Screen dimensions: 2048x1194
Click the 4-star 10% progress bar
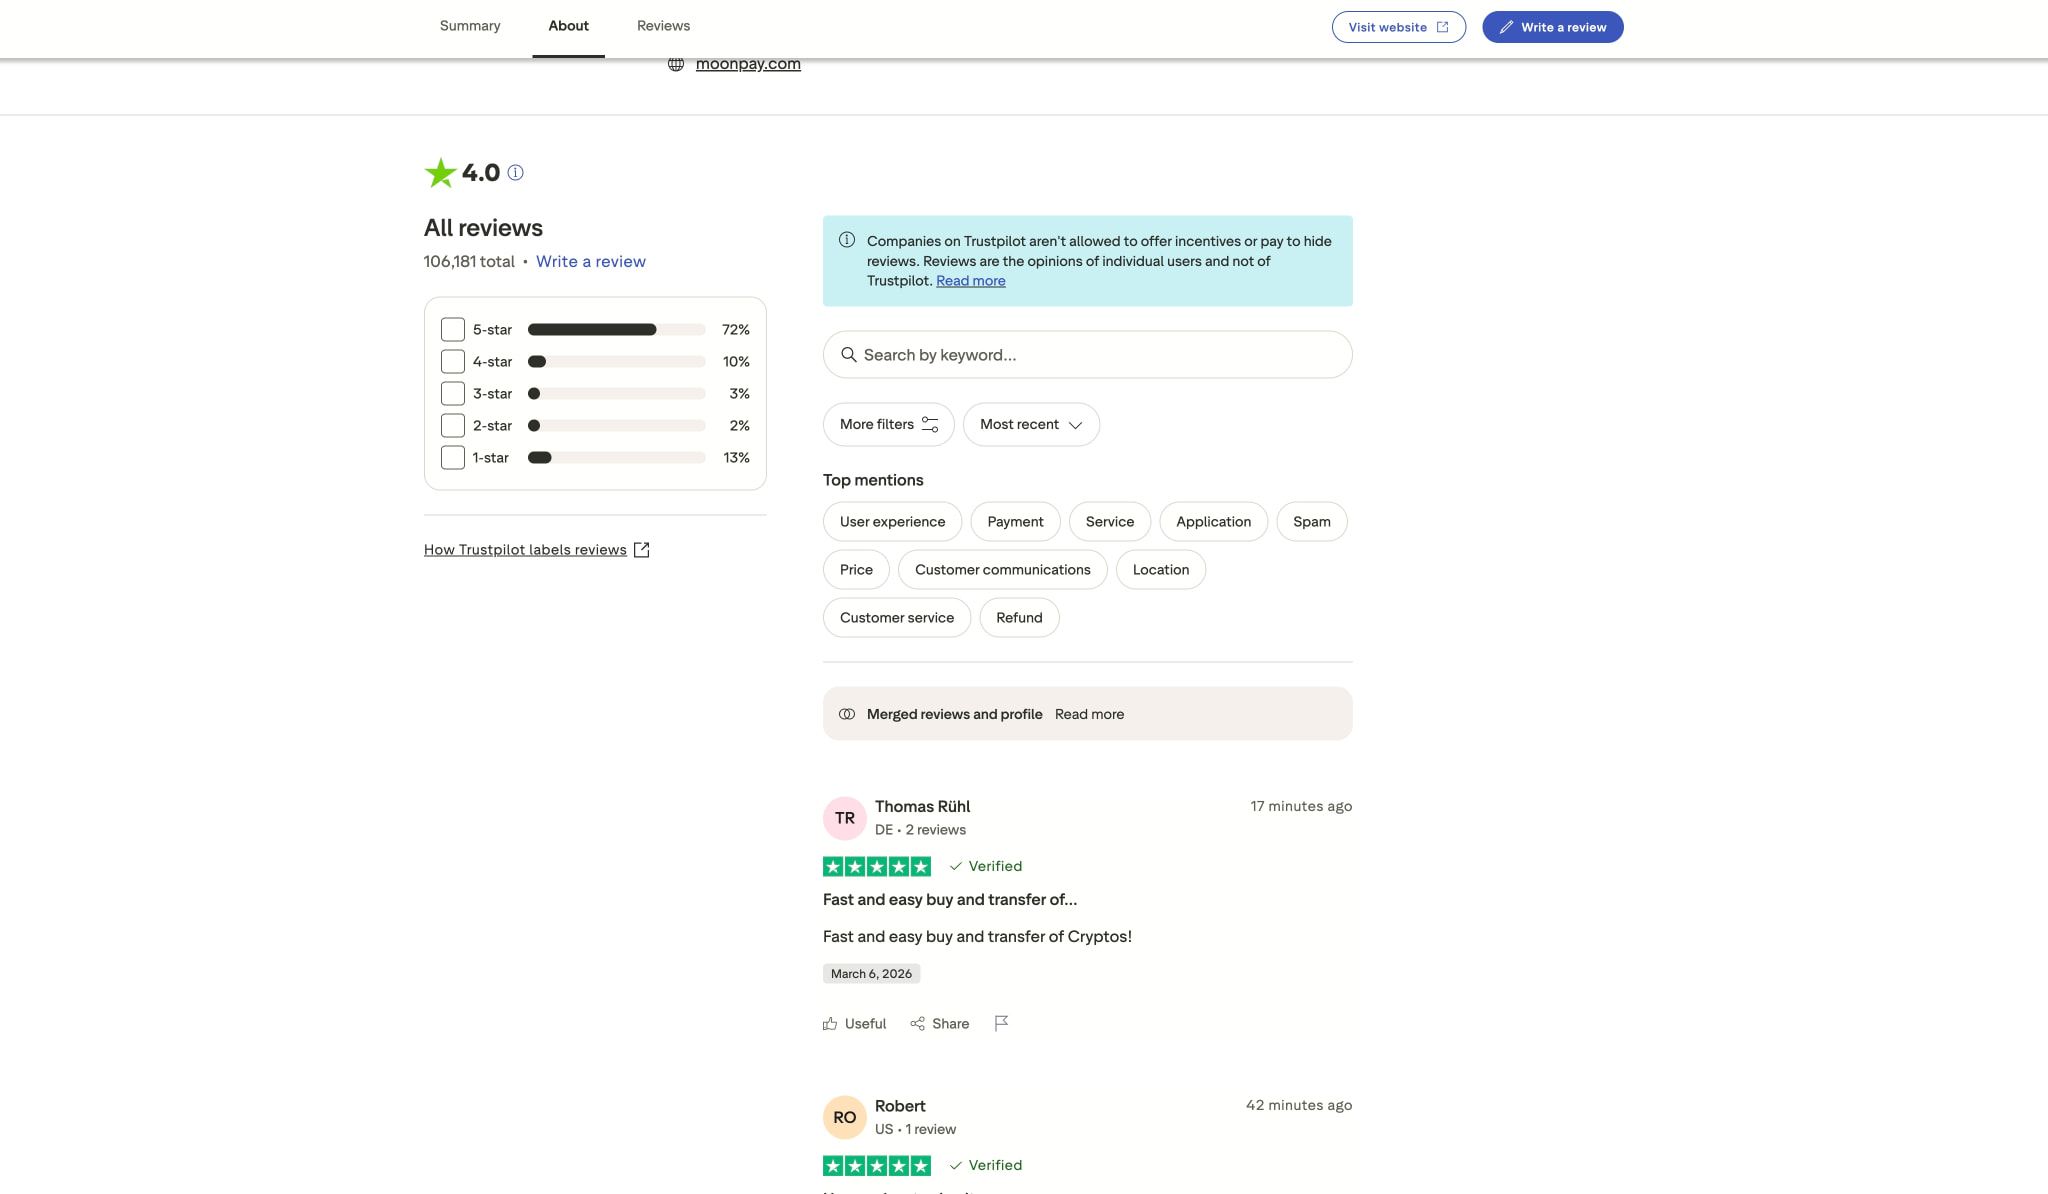click(x=616, y=362)
